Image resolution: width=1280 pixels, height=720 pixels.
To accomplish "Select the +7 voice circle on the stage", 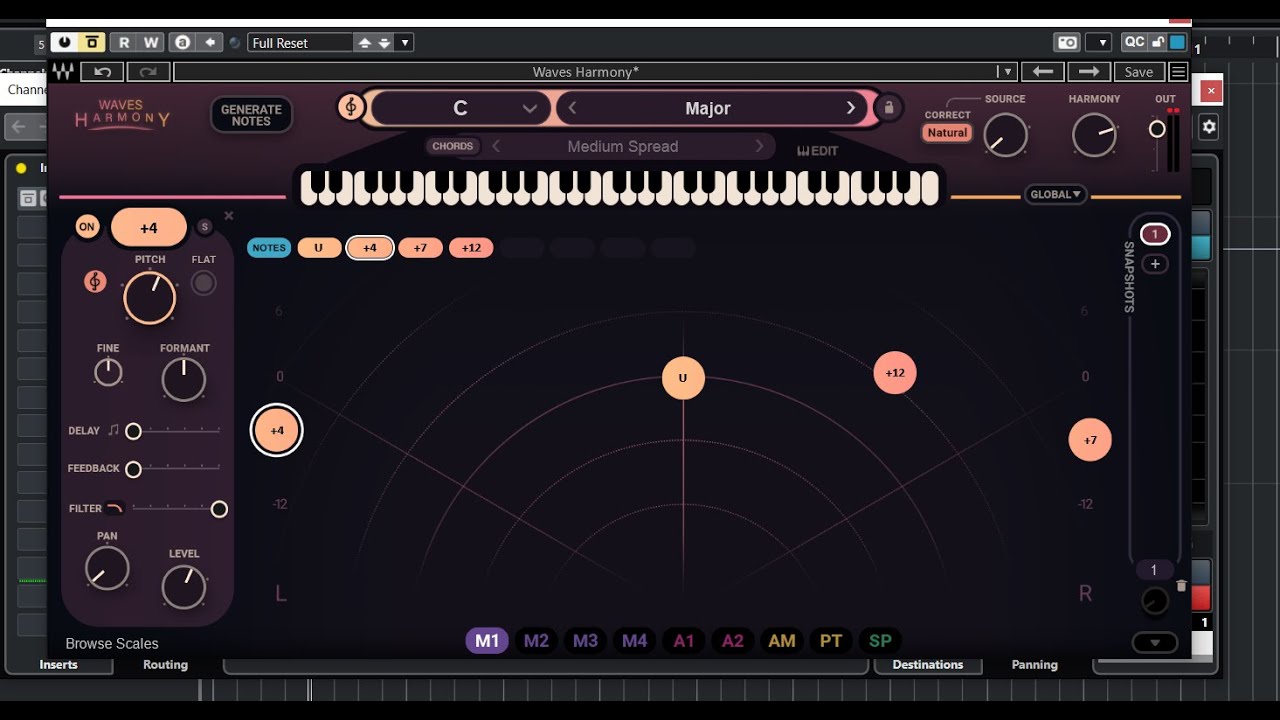I will coord(1090,440).
